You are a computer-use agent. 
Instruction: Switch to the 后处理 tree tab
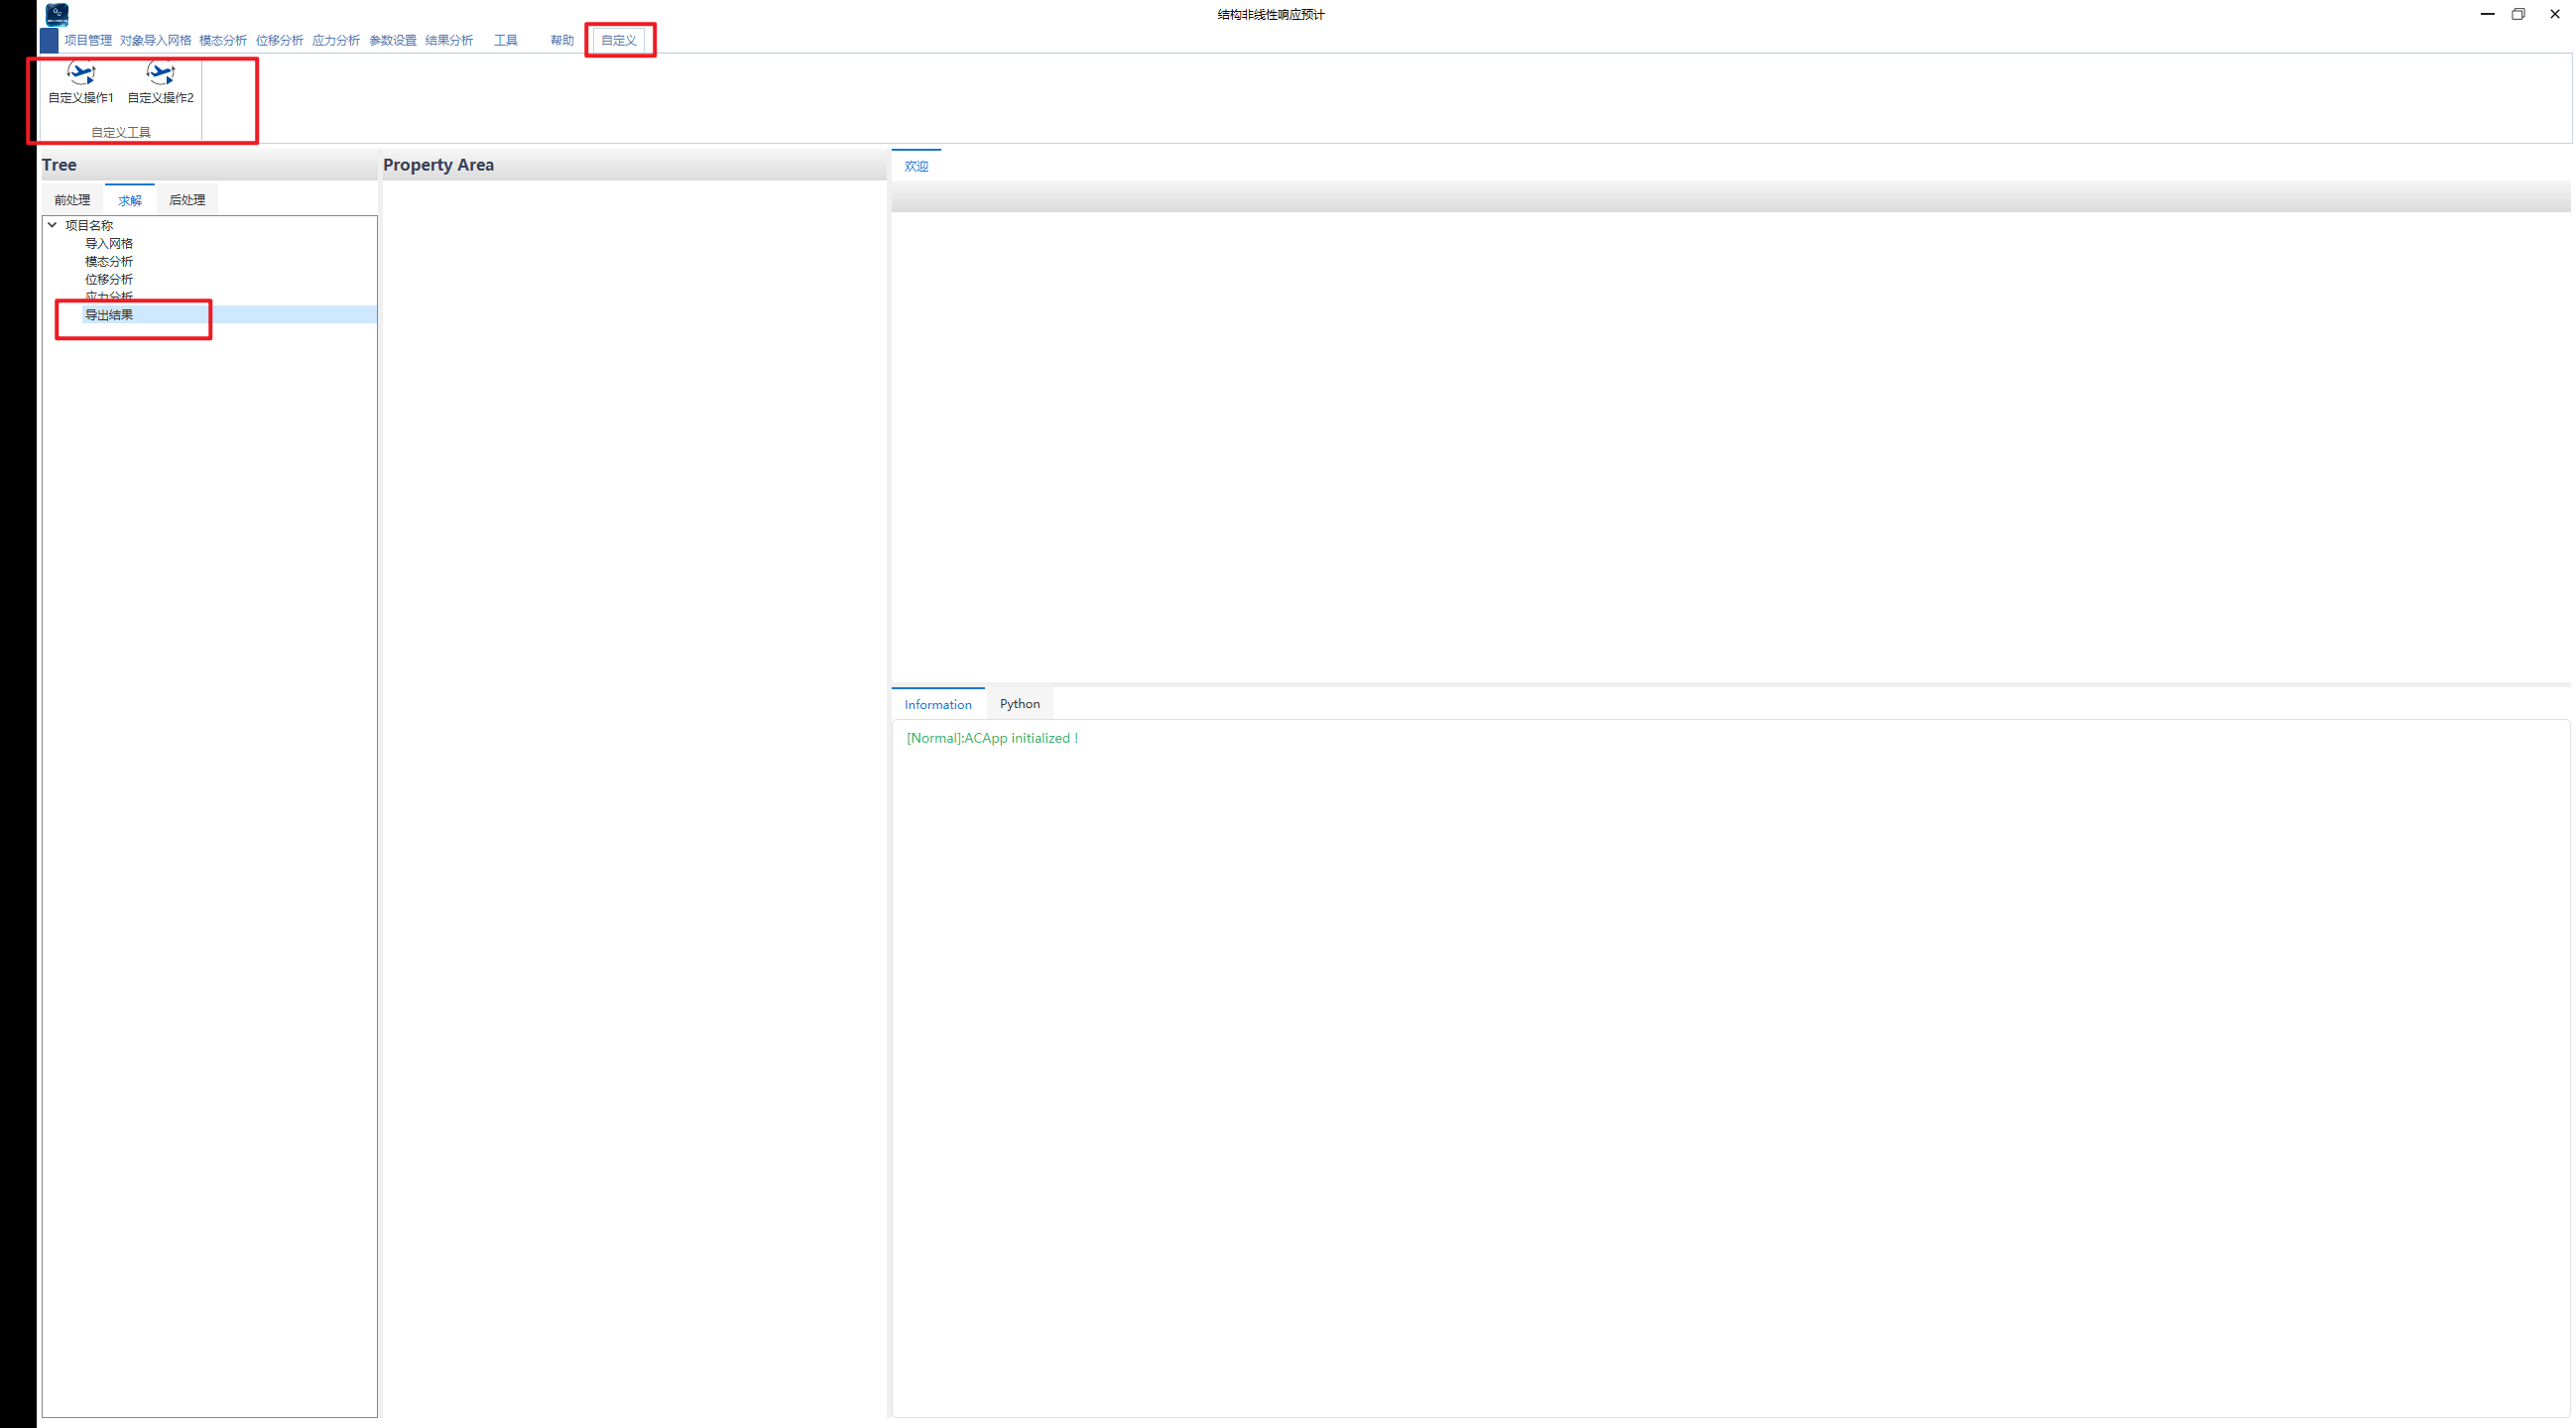(x=187, y=200)
